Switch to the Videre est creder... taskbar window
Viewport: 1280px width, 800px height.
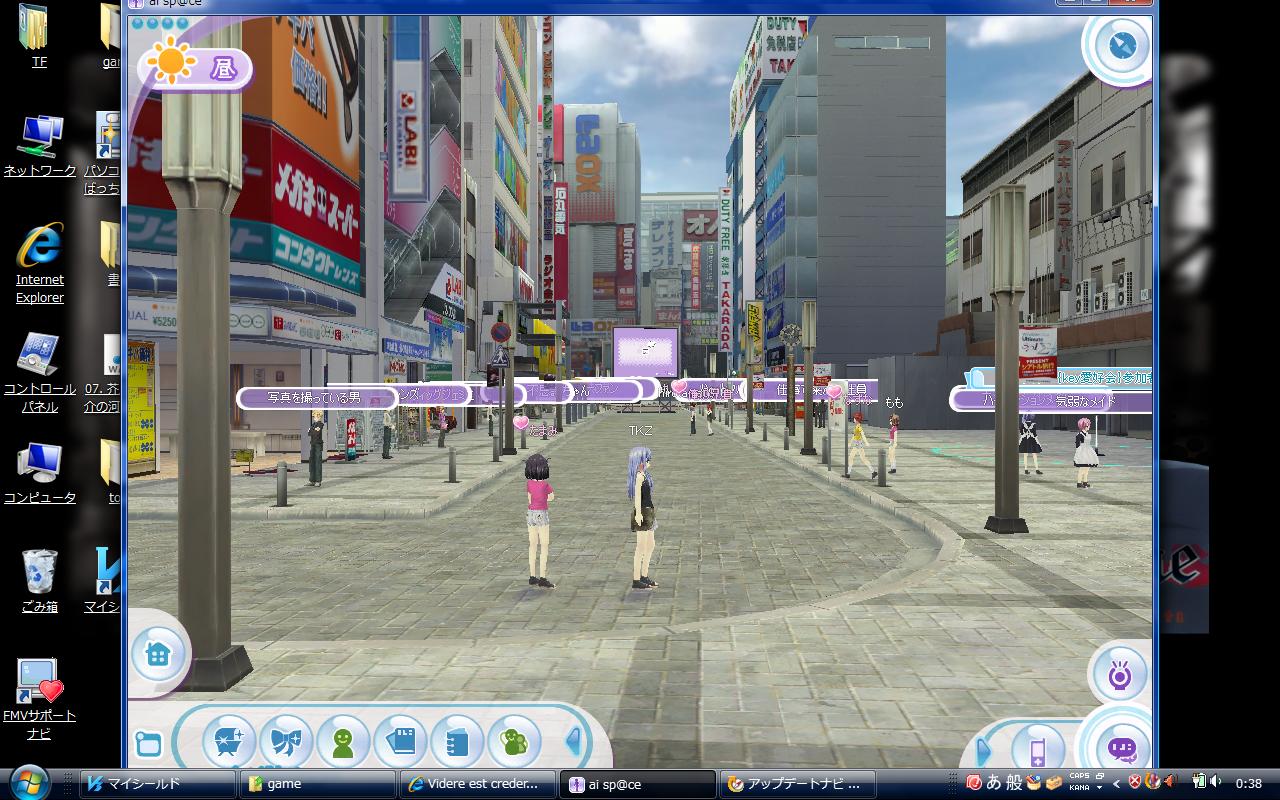[478, 784]
